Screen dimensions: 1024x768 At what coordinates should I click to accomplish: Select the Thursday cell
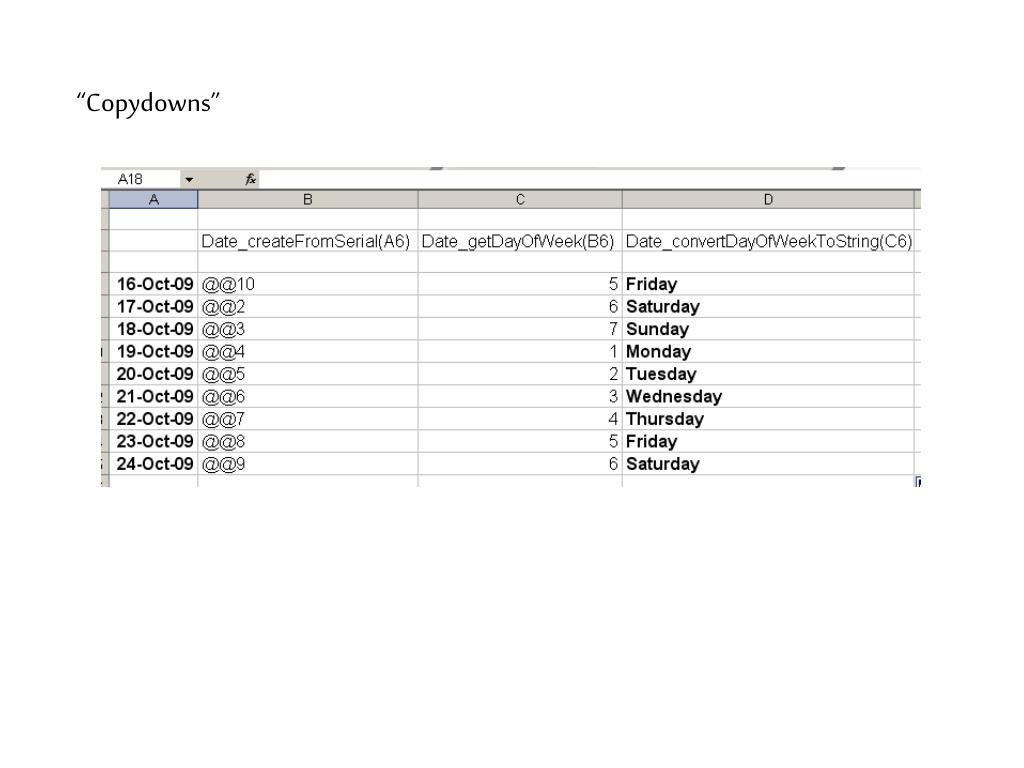(x=768, y=419)
